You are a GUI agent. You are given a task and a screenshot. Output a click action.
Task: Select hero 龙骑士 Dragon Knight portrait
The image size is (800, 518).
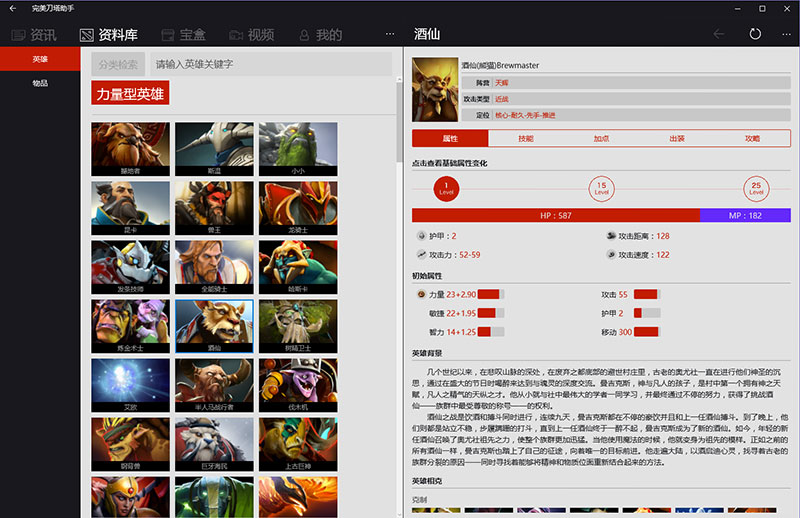point(298,208)
